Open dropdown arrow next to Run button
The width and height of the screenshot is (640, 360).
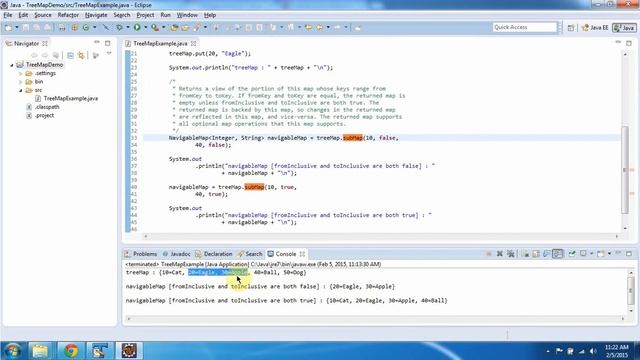point(145,27)
